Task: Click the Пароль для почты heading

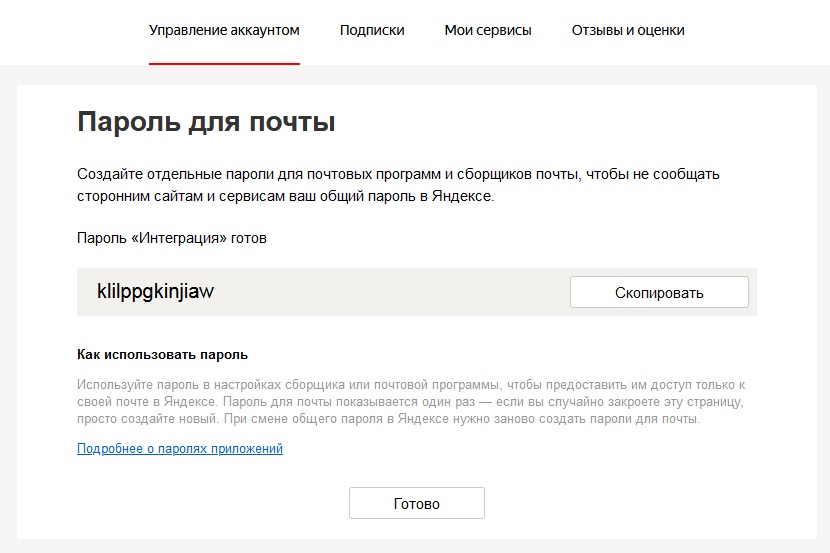Action: (206, 122)
